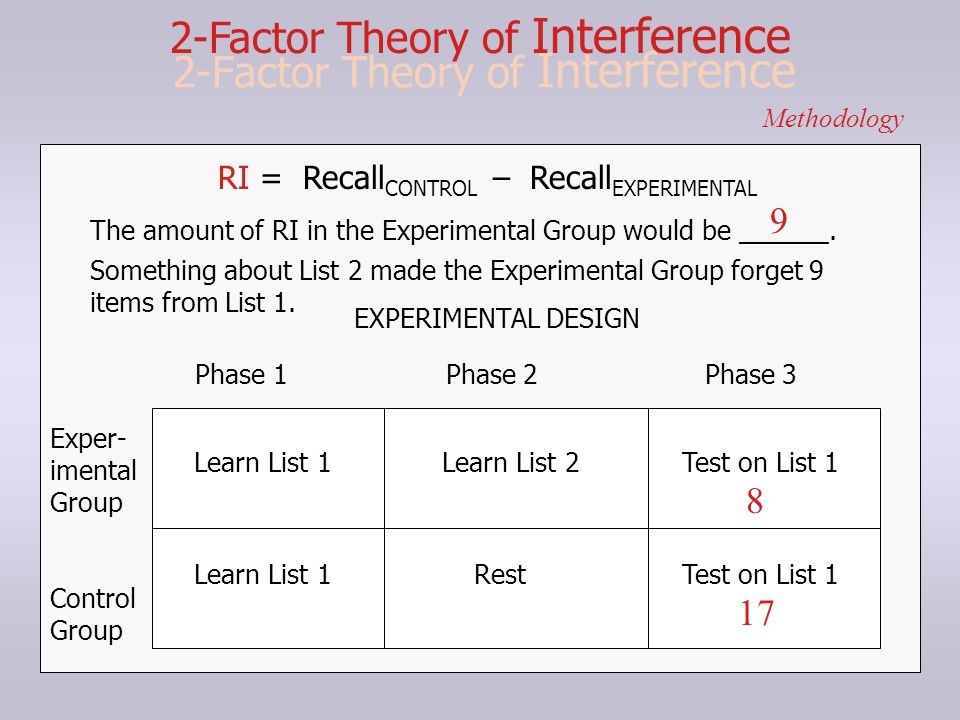The image size is (960, 720).
Task: Click the control group's 'Learn List 1' cell
Action: (268, 588)
